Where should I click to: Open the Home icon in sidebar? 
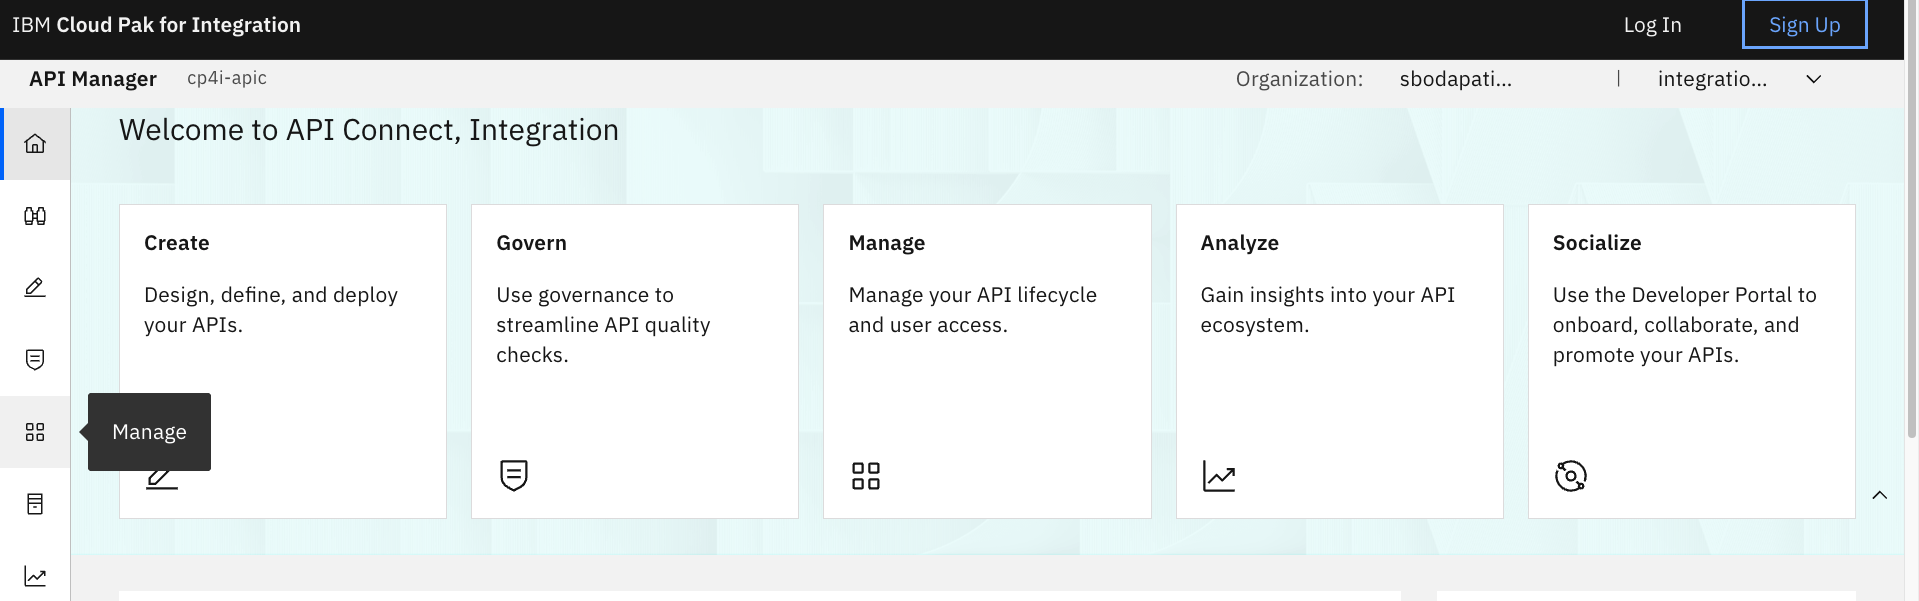(35, 144)
